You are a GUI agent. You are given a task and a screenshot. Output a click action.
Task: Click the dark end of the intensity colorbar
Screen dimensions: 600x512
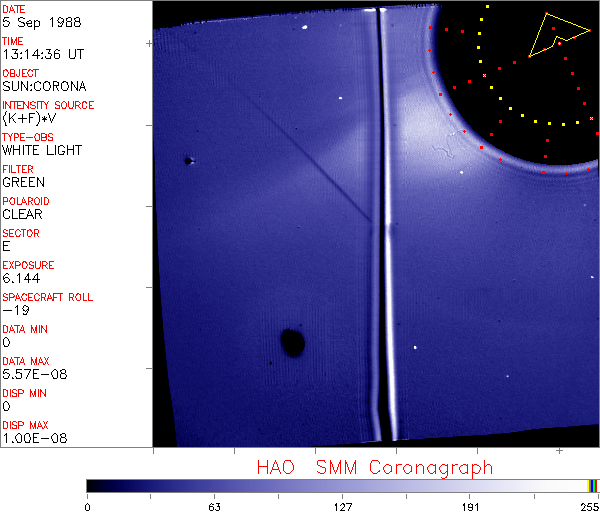click(x=94, y=486)
